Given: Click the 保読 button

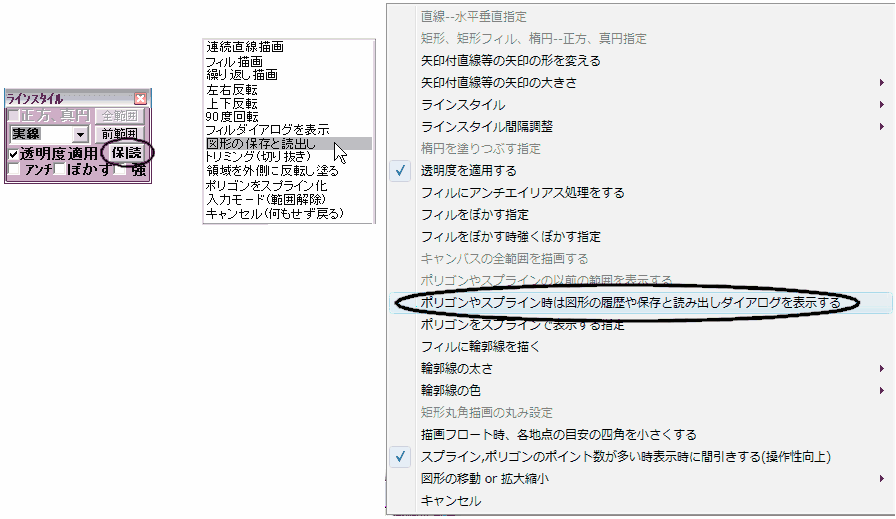Looking at the screenshot, I should 127,153.
